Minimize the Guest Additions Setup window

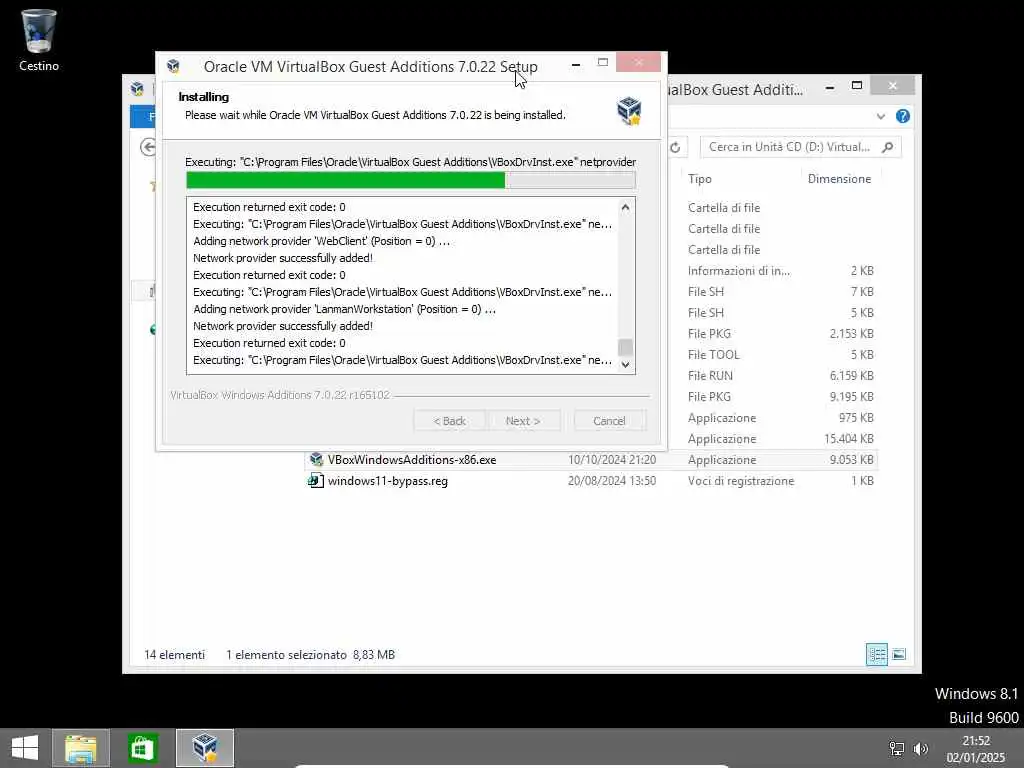(575, 65)
